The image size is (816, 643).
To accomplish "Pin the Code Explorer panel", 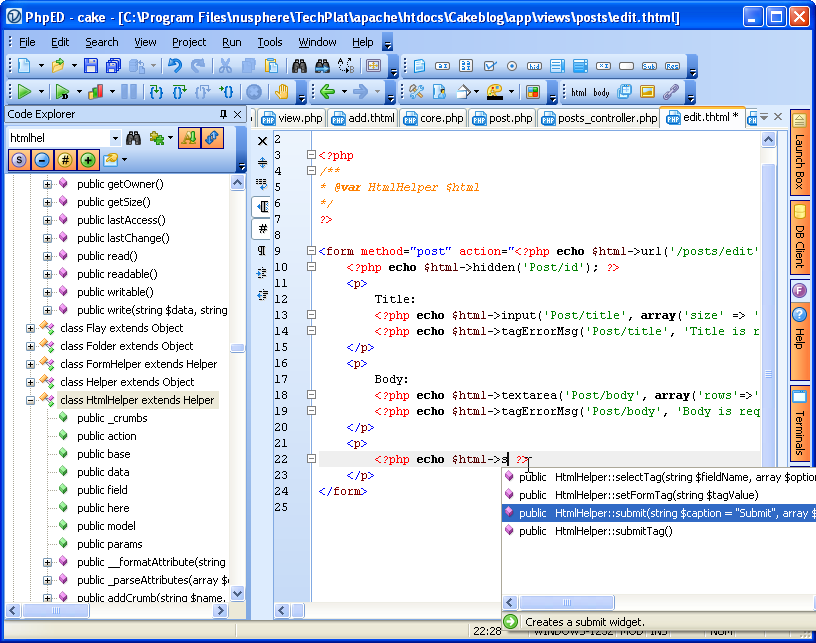I will (223, 114).
